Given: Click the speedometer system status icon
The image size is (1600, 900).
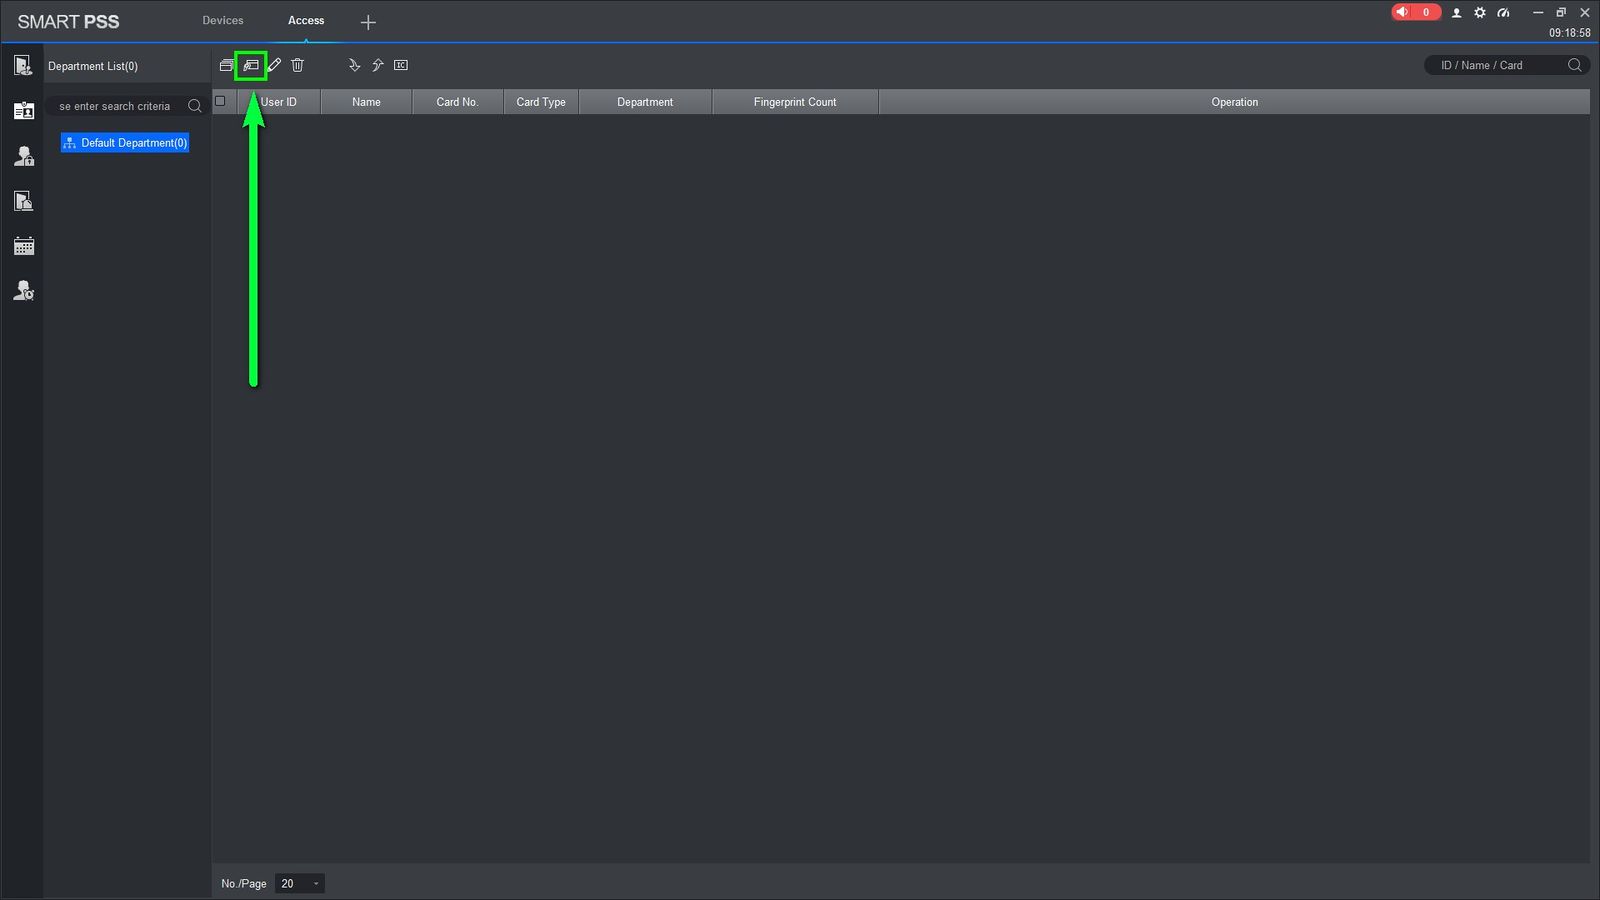Looking at the screenshot, I should click(x=1503, y=12).
